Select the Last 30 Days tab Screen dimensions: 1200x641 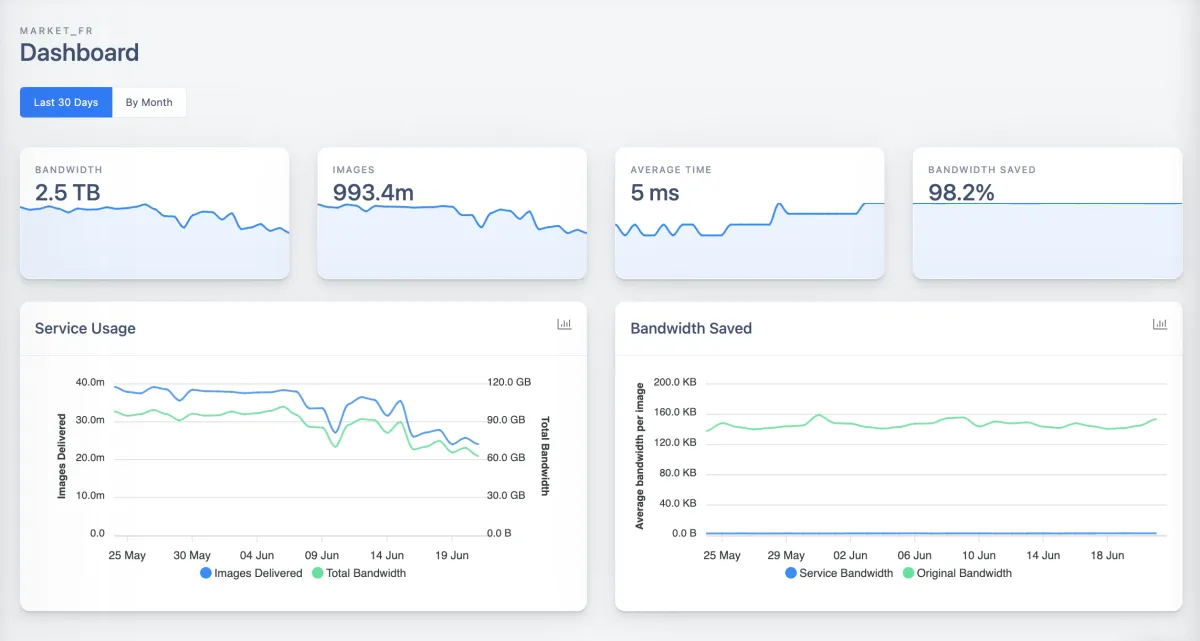[66, 103]
